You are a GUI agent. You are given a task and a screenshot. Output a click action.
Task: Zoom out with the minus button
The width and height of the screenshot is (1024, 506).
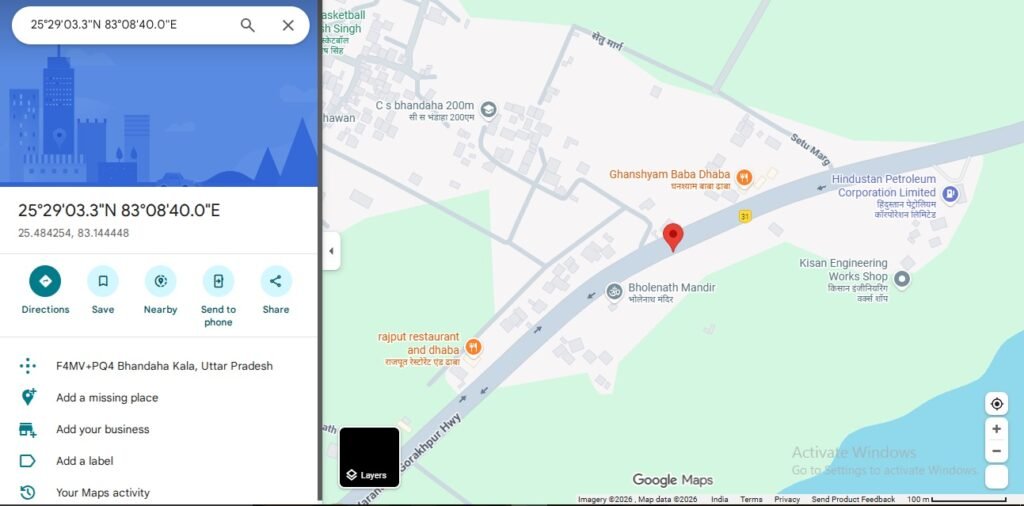(x=997, y=451)
